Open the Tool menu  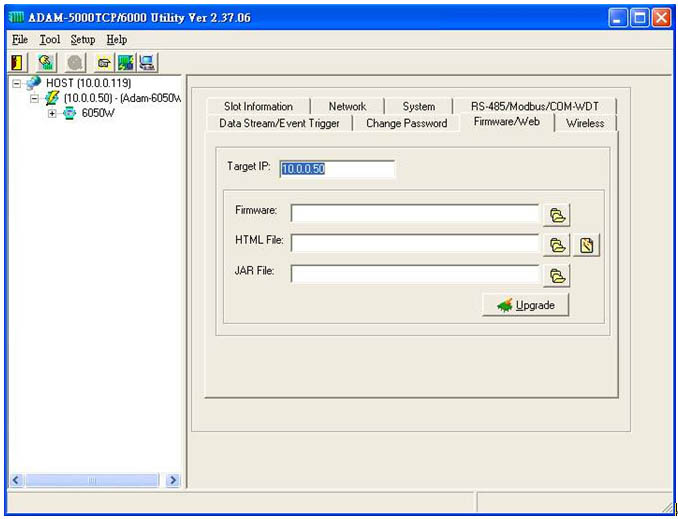coord(50,40)
